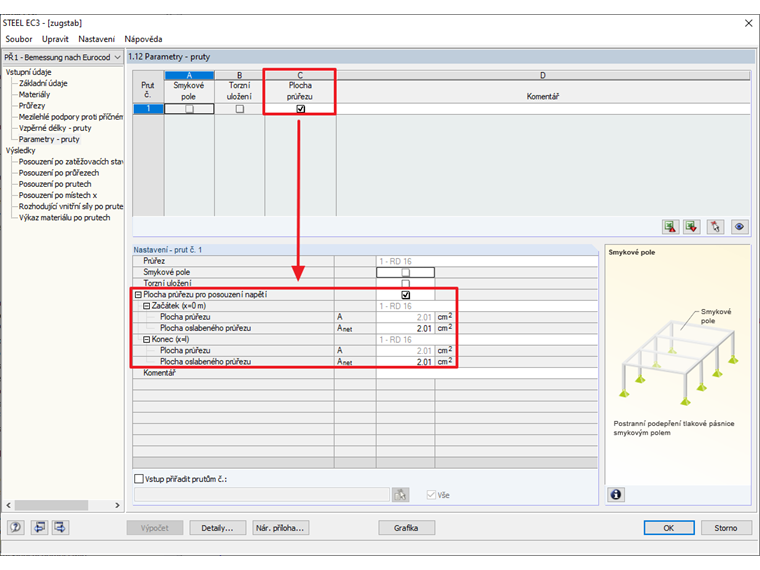
Task: Click the Výsledky tree heading
Action: [20, 150]
